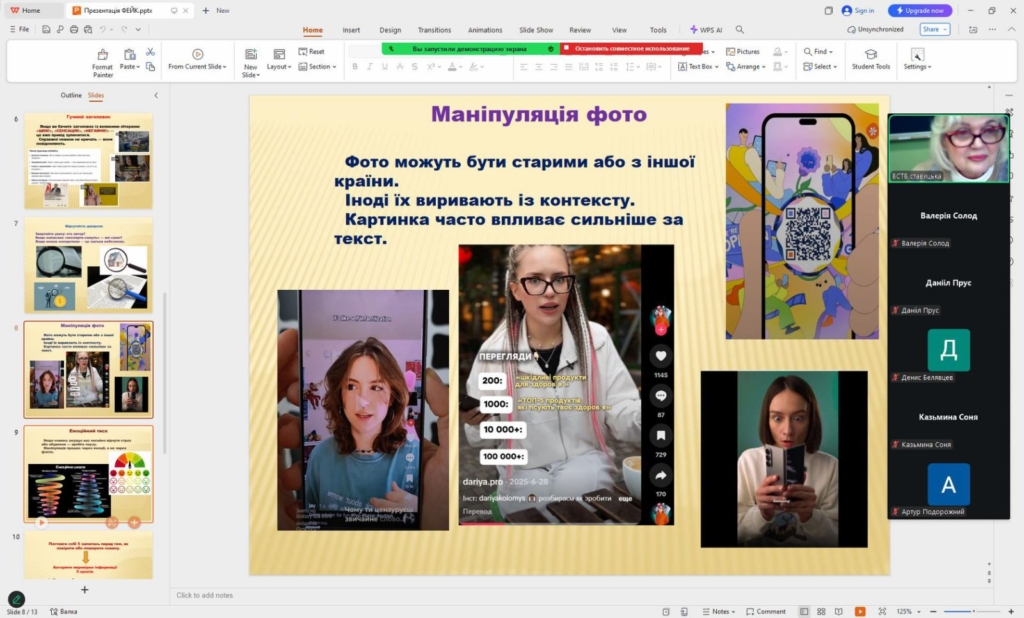The height and width of the screenshot is (618, 1024).
Task: Start slideshow From Current Slide
Action: pyautogui.click(x=197, y=60)
